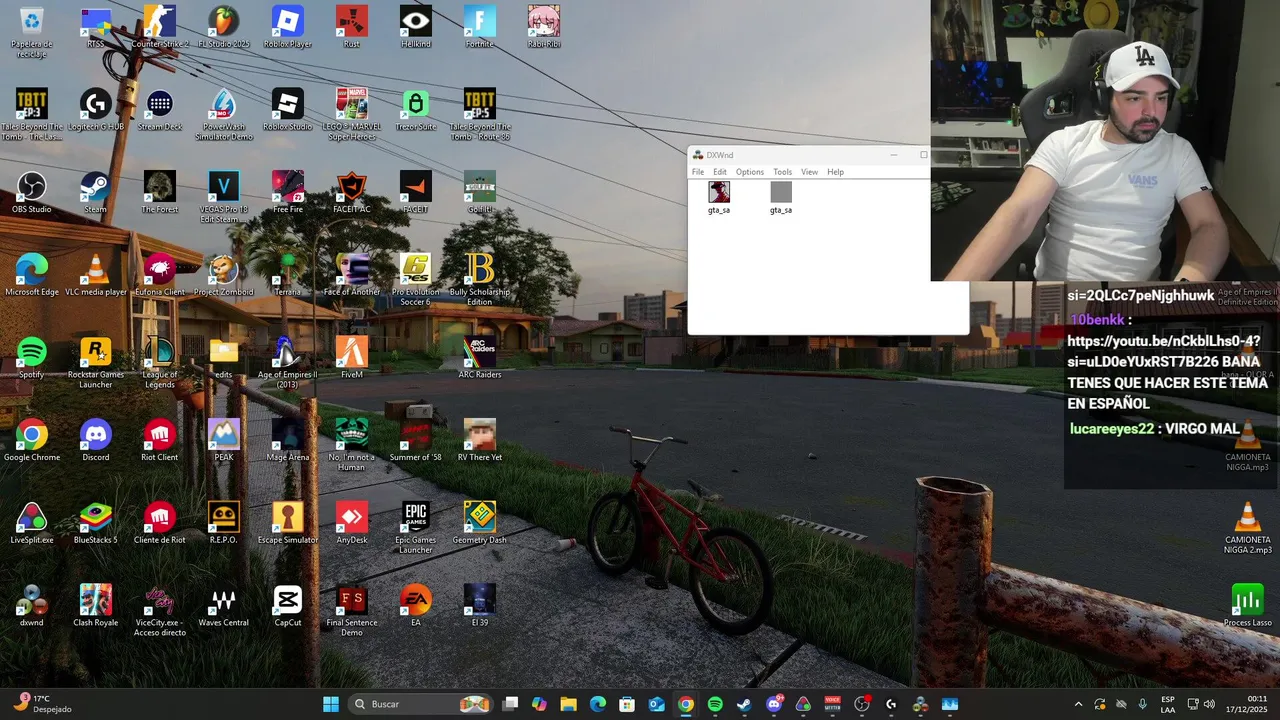Select the FiveM desktop icon

351,358
